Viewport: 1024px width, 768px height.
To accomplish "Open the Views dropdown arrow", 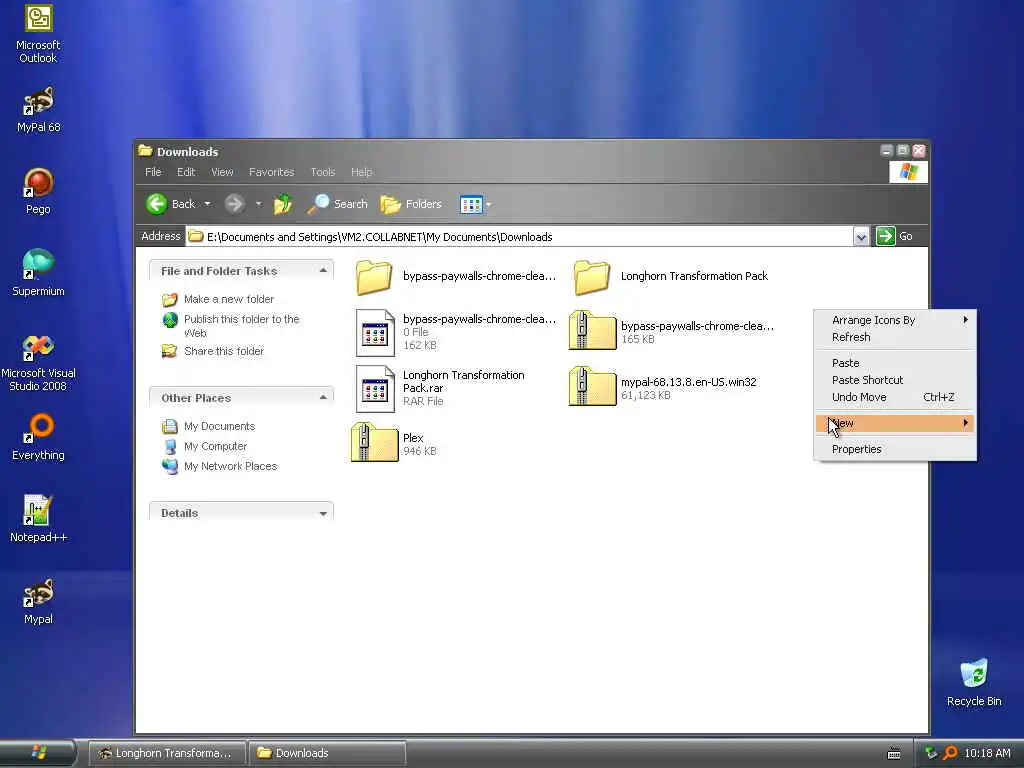I will [x=488, y=204].
